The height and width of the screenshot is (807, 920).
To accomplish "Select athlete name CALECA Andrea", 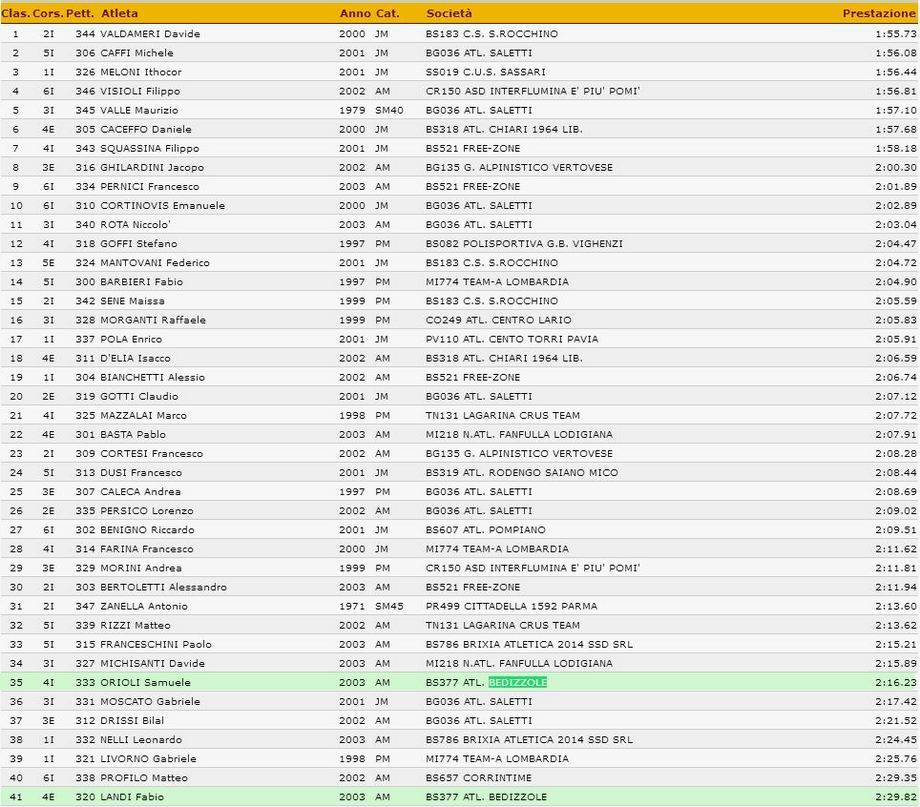I will tap(140, 492).
